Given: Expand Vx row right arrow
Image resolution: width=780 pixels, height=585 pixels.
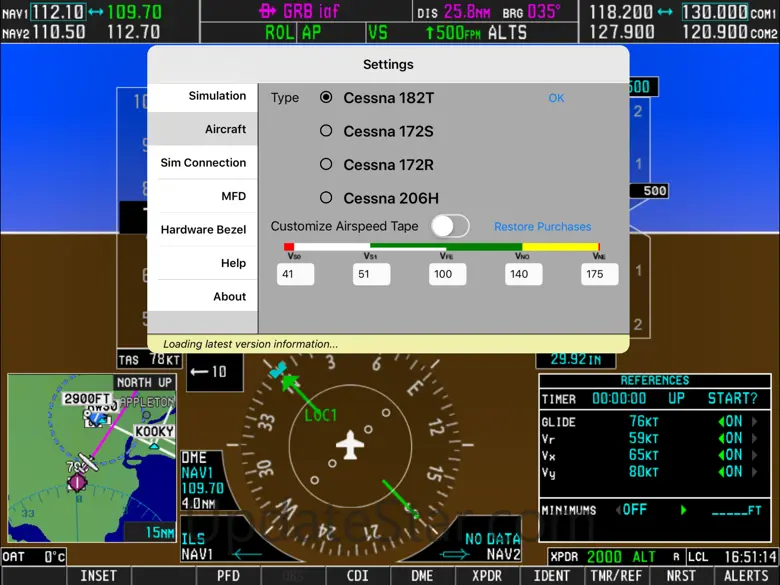Looking at the screenshot, I should click(755, 455).
